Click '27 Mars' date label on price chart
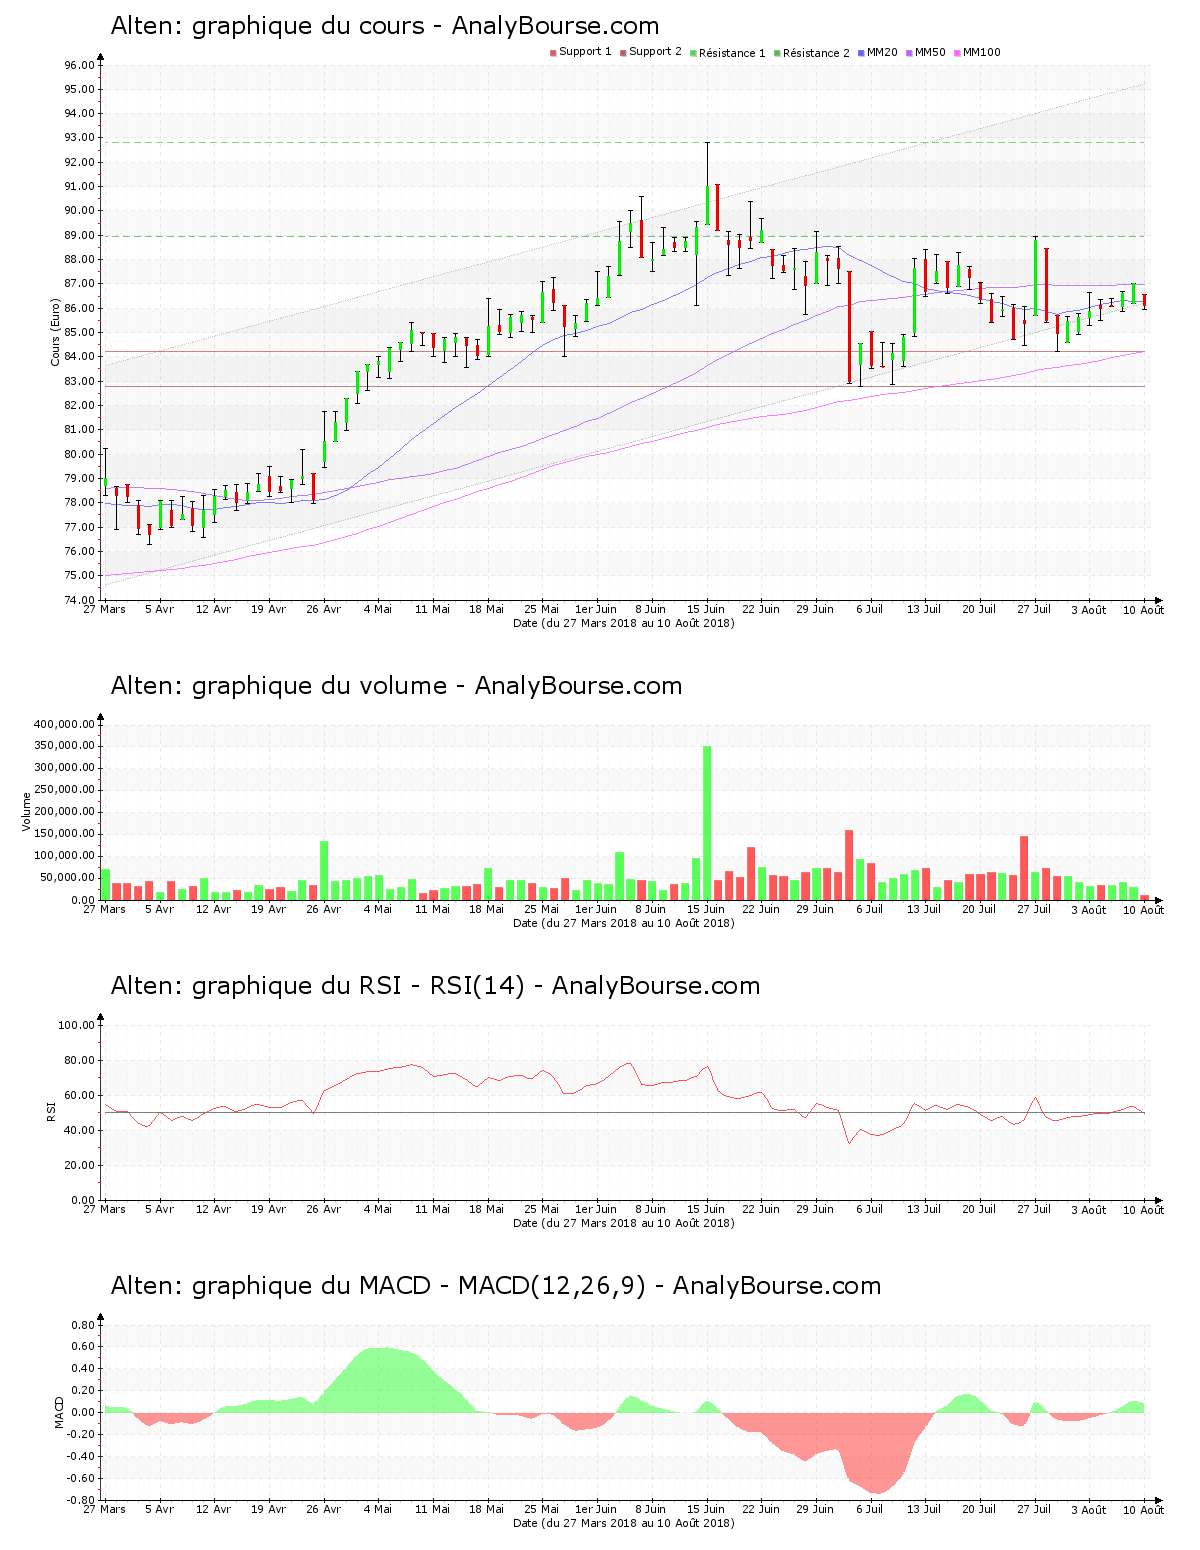 pos(105,609)
